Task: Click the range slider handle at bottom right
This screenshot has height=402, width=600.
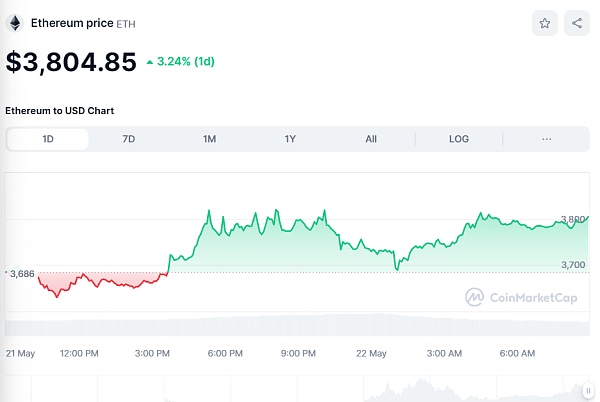Action: [589, 392]
